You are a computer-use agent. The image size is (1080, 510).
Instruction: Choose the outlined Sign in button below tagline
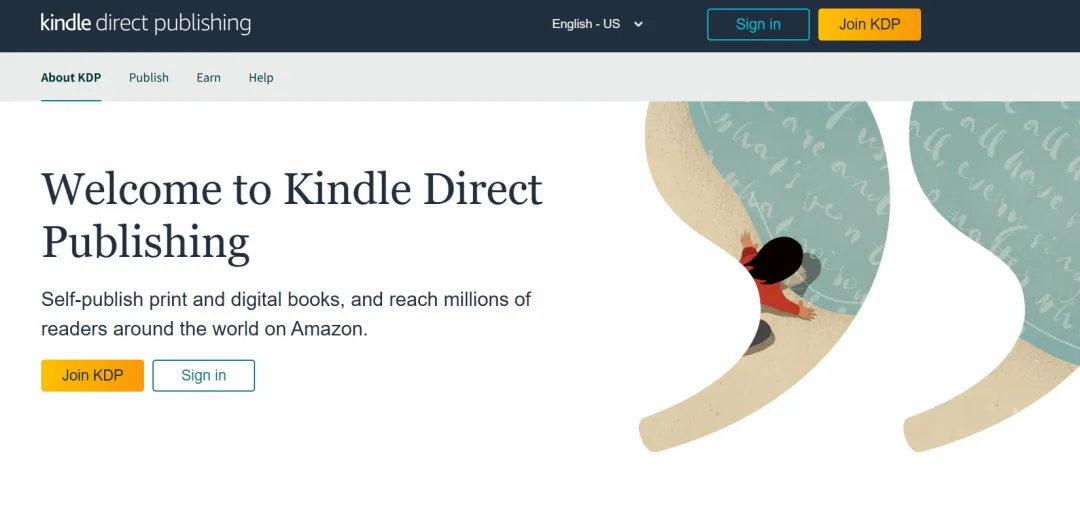pyautogui.click(x=204, y=376)
